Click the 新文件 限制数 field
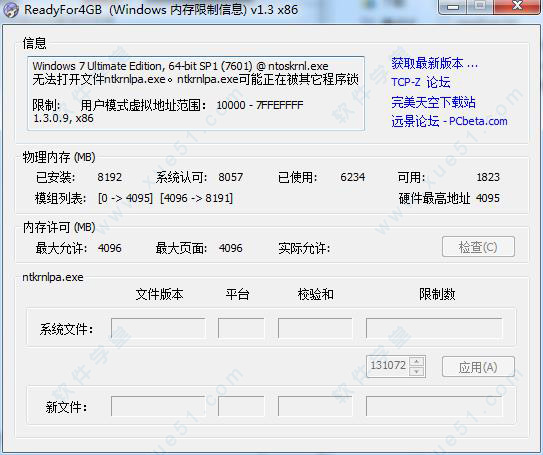The height and width of the screenshot is (455, 543). [434, 406]
